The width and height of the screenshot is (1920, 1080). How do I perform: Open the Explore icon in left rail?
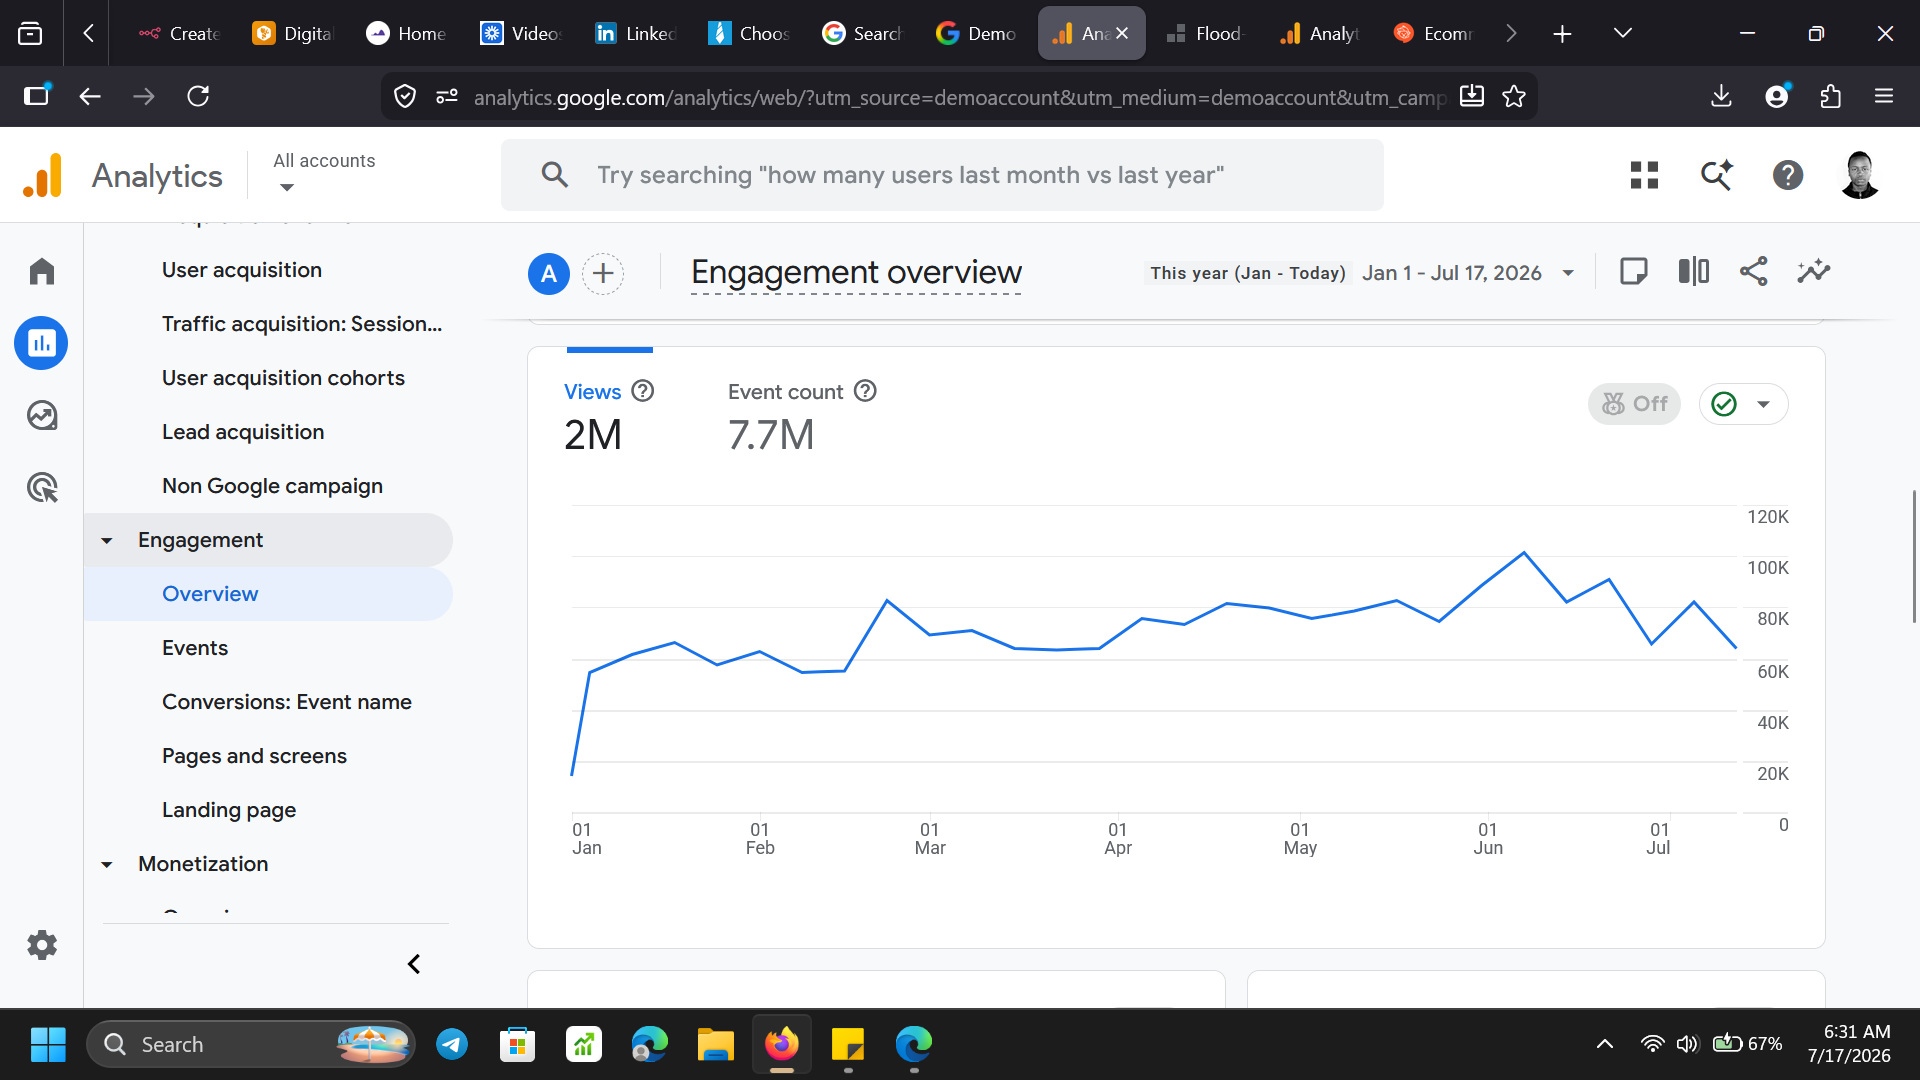pos(42,415)
